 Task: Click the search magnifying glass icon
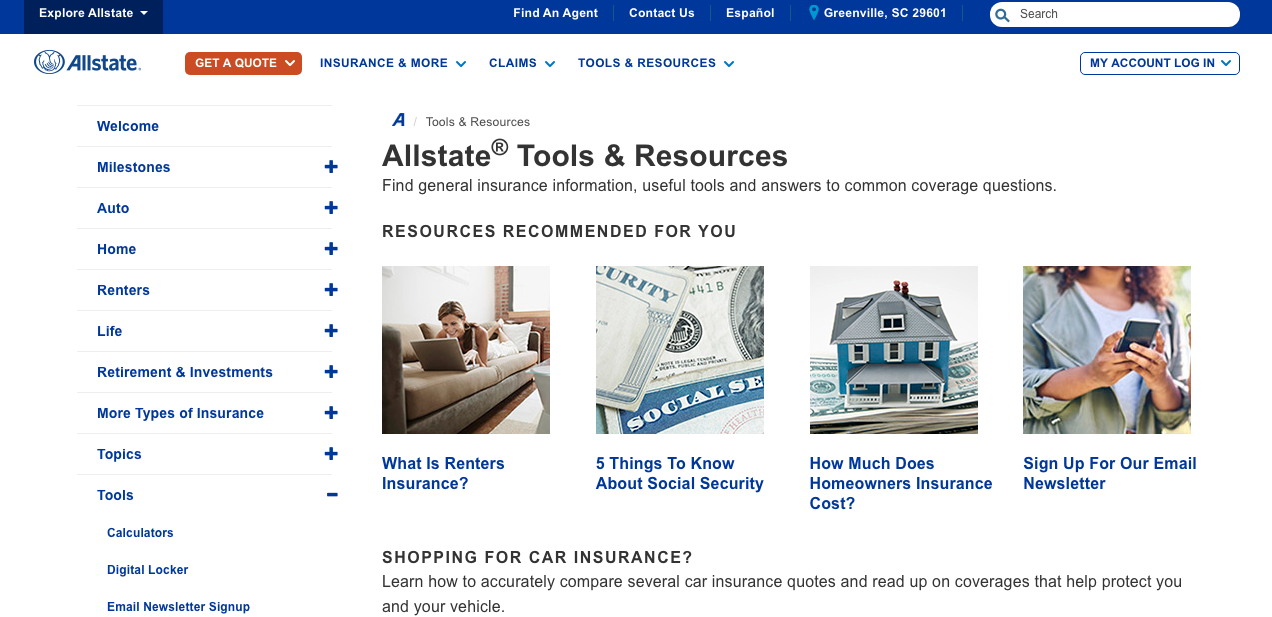[x=1001, y=14]
